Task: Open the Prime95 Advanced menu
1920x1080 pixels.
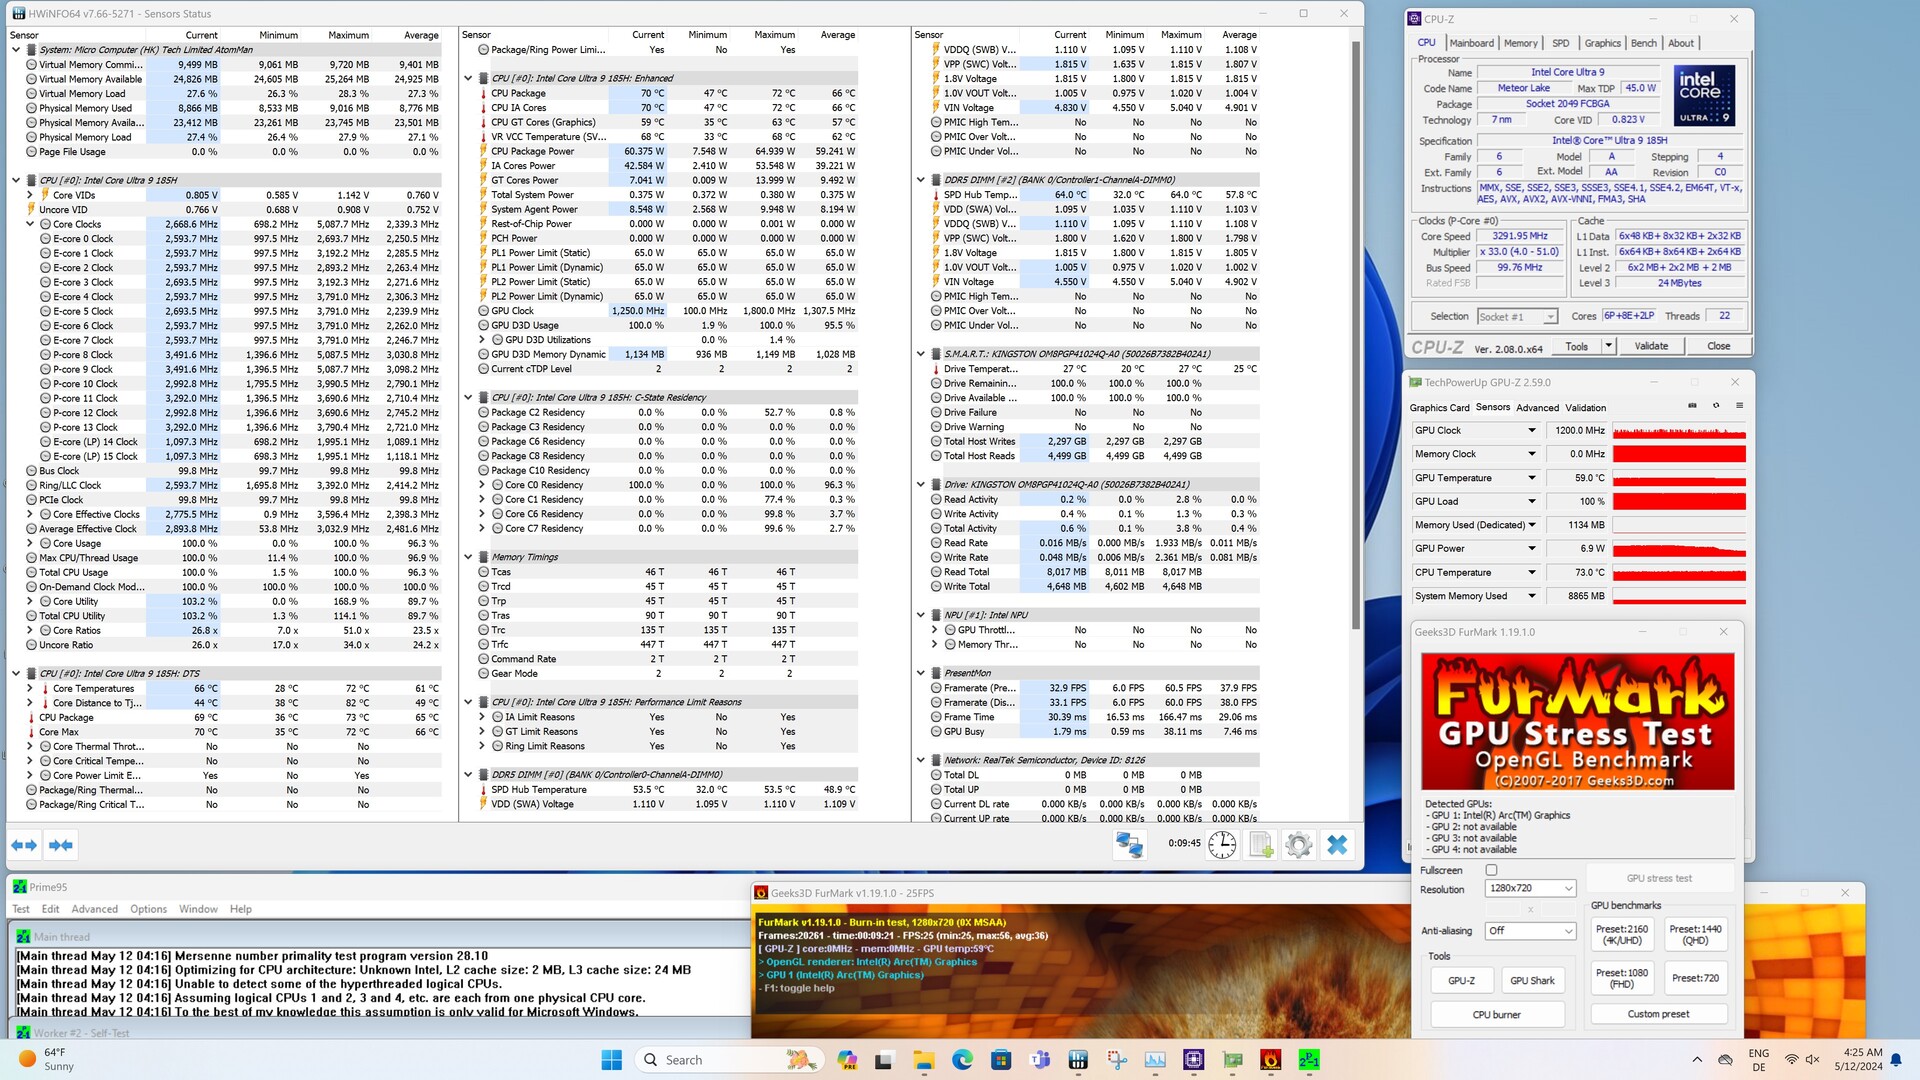Action: coord(94,909)
